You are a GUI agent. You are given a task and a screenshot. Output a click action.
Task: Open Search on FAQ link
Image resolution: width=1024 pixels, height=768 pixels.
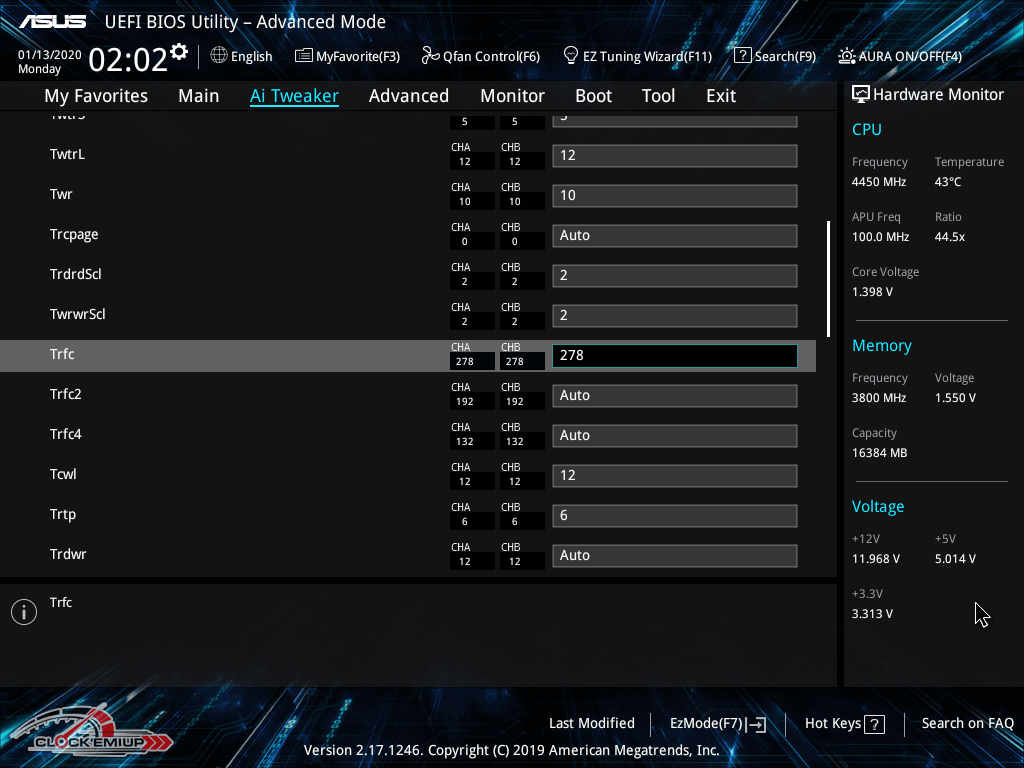tap(967, 723)
